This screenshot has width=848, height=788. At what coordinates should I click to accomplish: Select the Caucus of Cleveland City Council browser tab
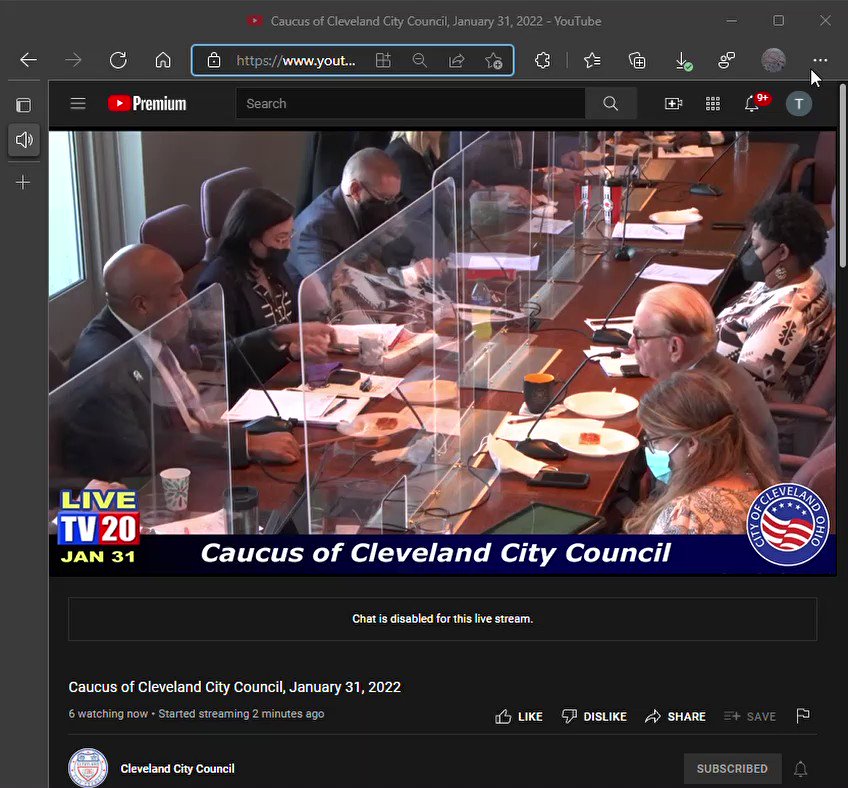[x=424, y=21]
